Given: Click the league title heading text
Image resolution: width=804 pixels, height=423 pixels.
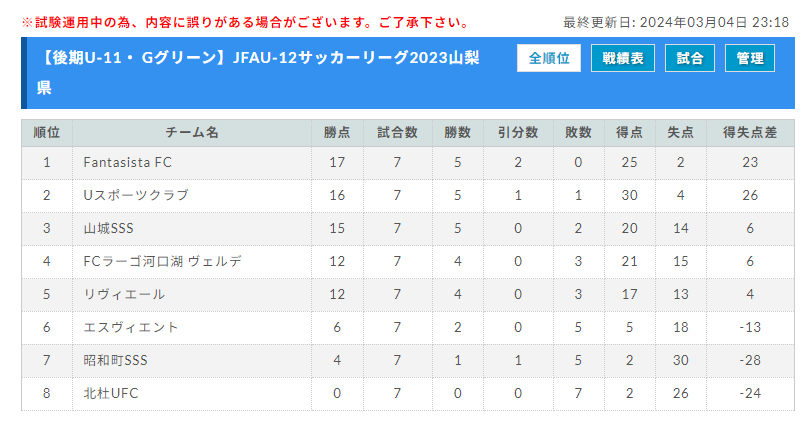Looking at the screenshot, I should tap(258, 72).
